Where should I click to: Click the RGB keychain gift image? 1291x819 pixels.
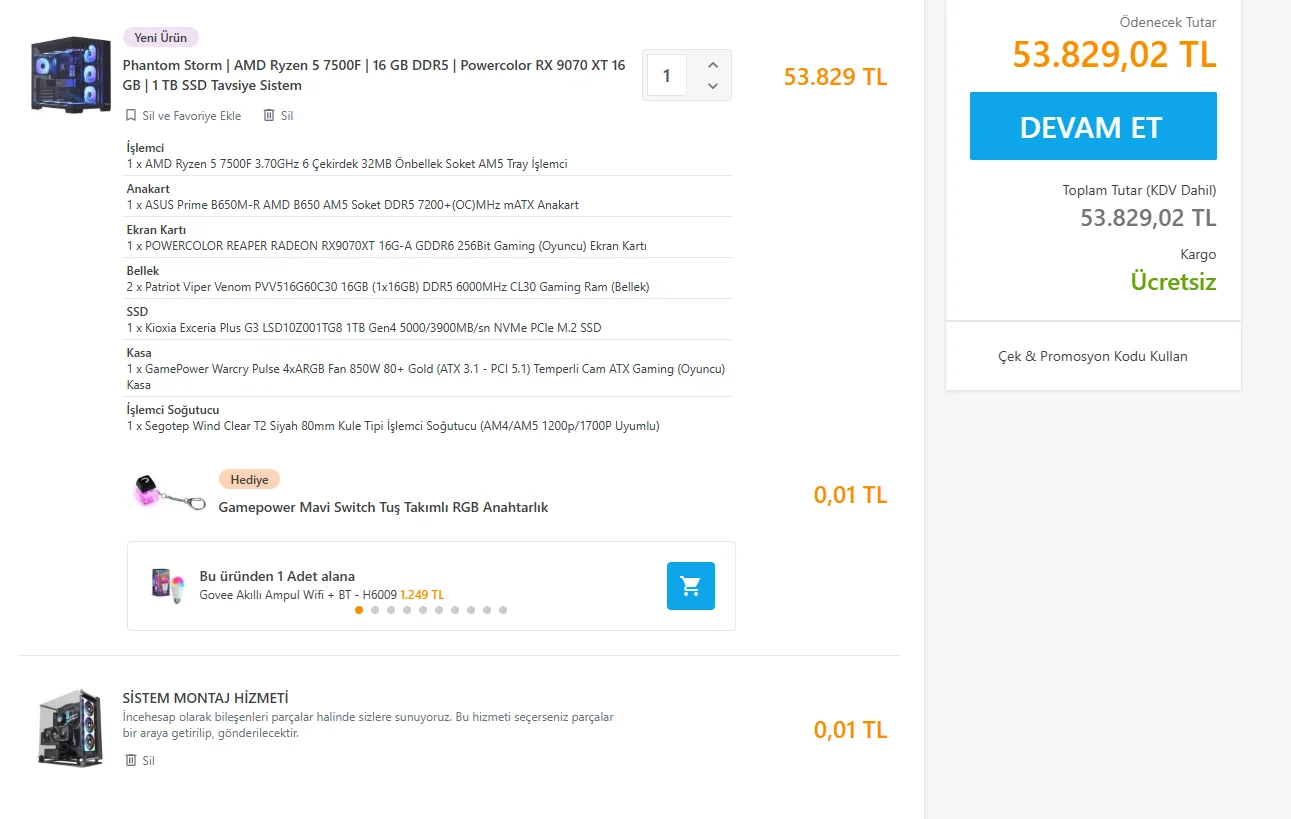point(163,493)
